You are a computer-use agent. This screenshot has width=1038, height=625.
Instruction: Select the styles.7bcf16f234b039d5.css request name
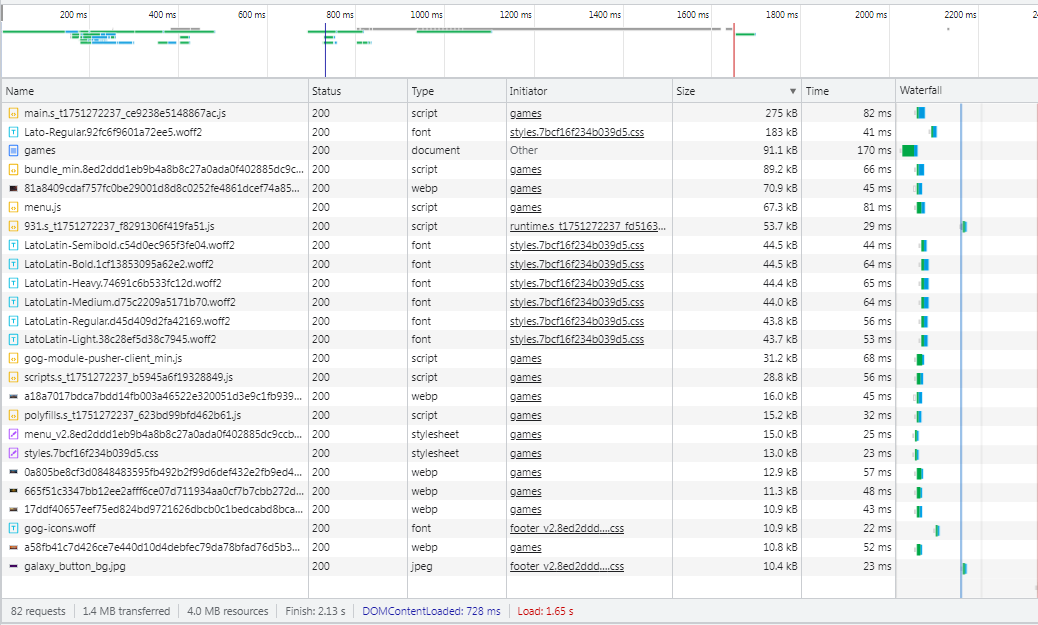91,454
